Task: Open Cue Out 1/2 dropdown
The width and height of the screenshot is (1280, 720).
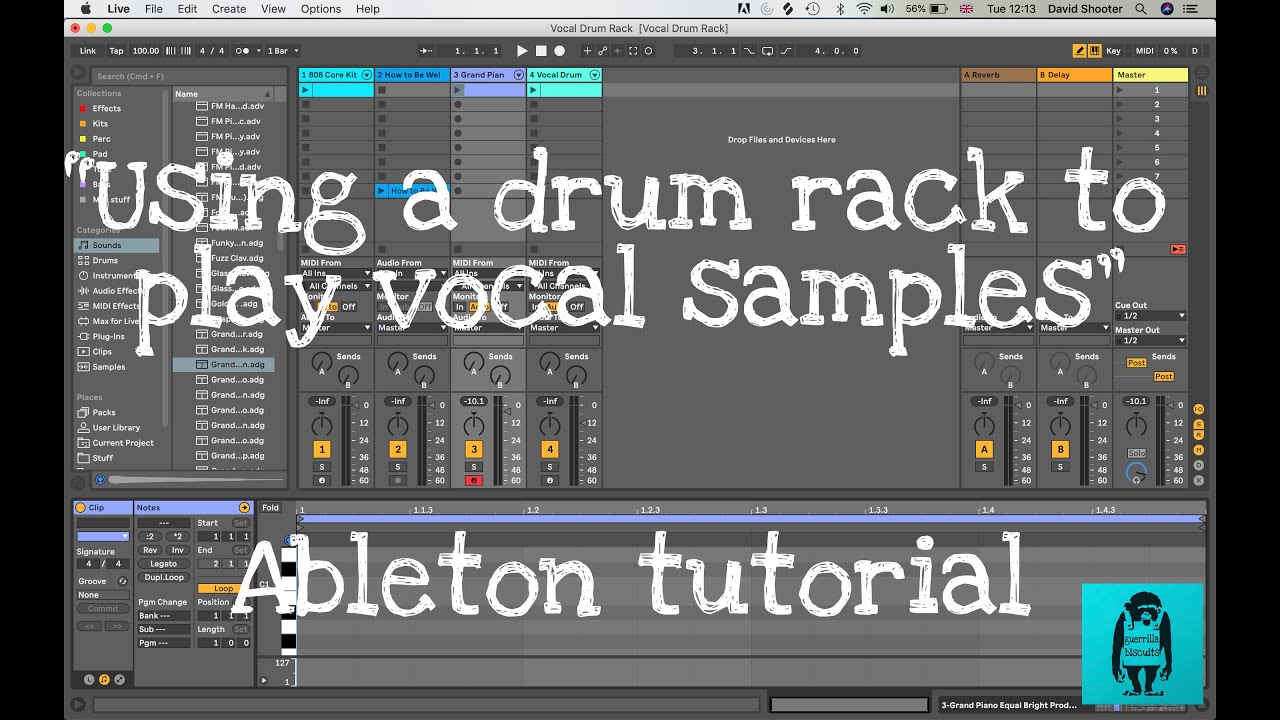Action: click(1150, 316)
